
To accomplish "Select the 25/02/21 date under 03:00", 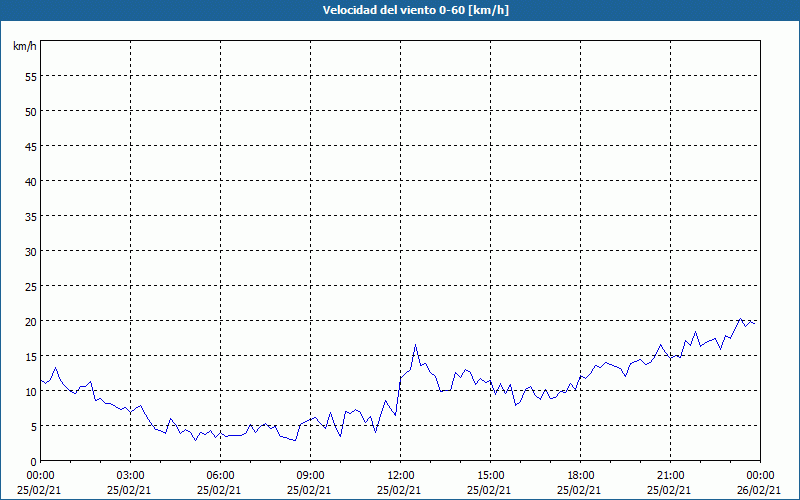I will [129, 490].
